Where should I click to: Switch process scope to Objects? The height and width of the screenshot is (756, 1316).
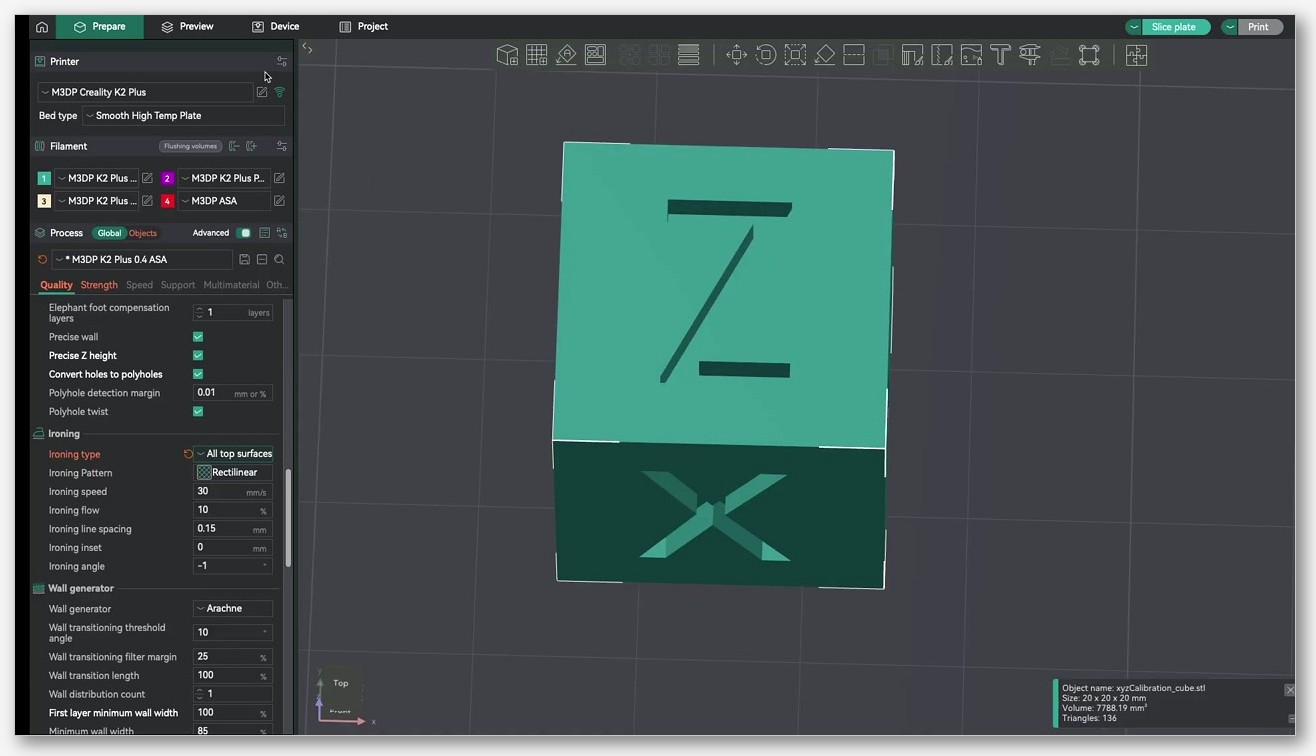coord(143,233)
